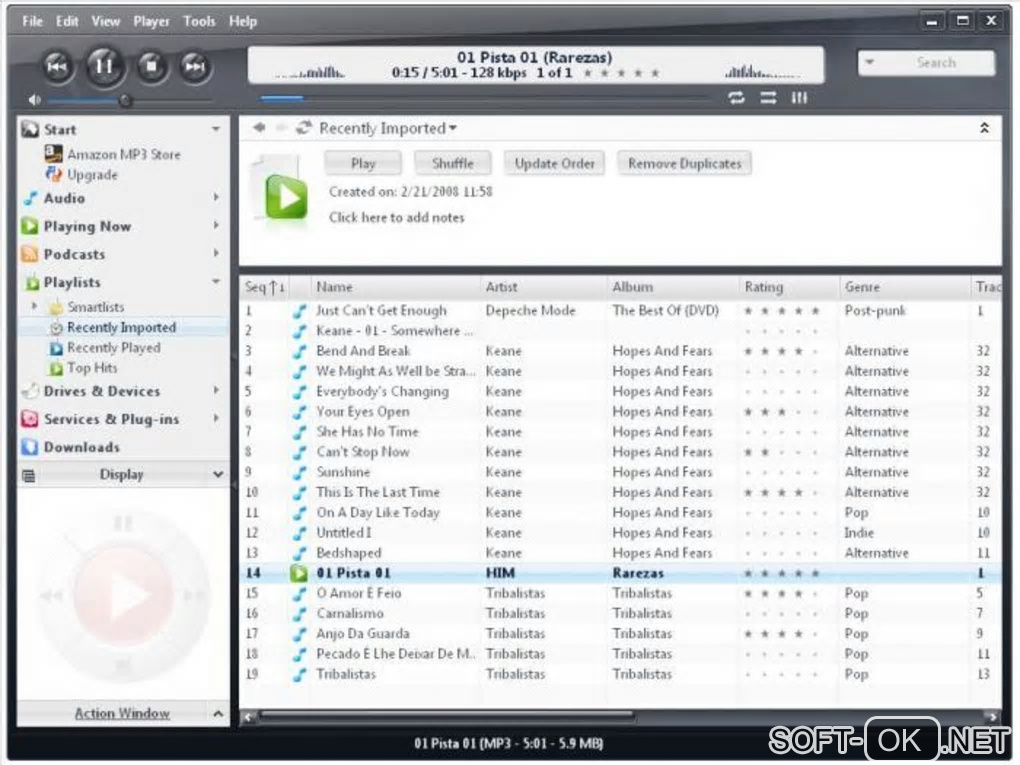Select the Audio library icon
This screenshot has width=1020, height=765.
[x=30, y=198]
